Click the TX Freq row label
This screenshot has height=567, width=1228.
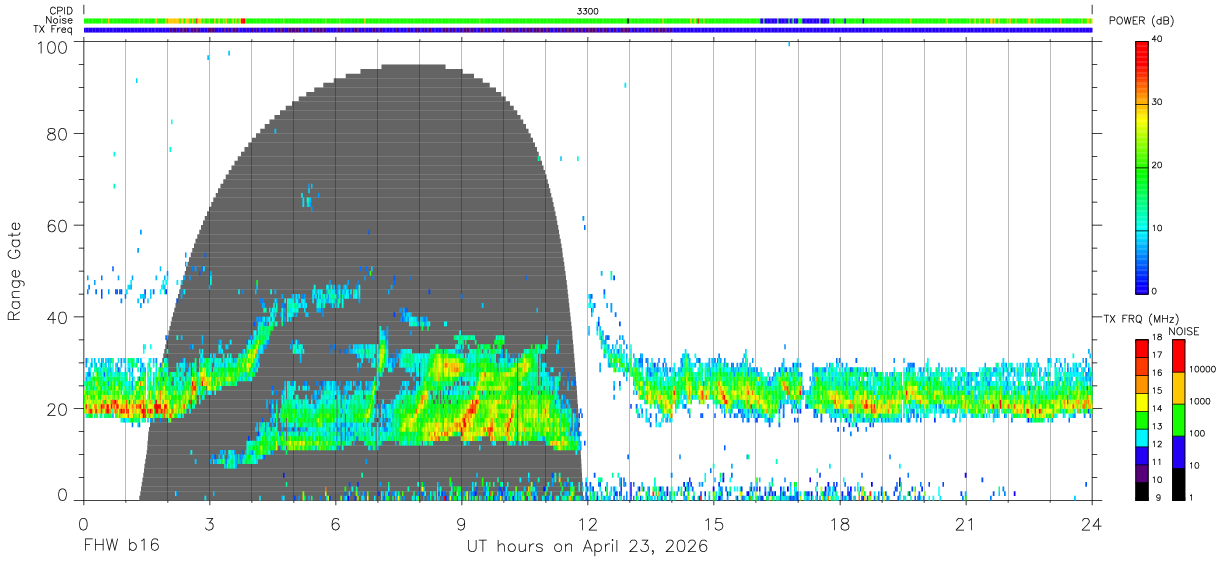pyautogui.click(x=53, y=30)
